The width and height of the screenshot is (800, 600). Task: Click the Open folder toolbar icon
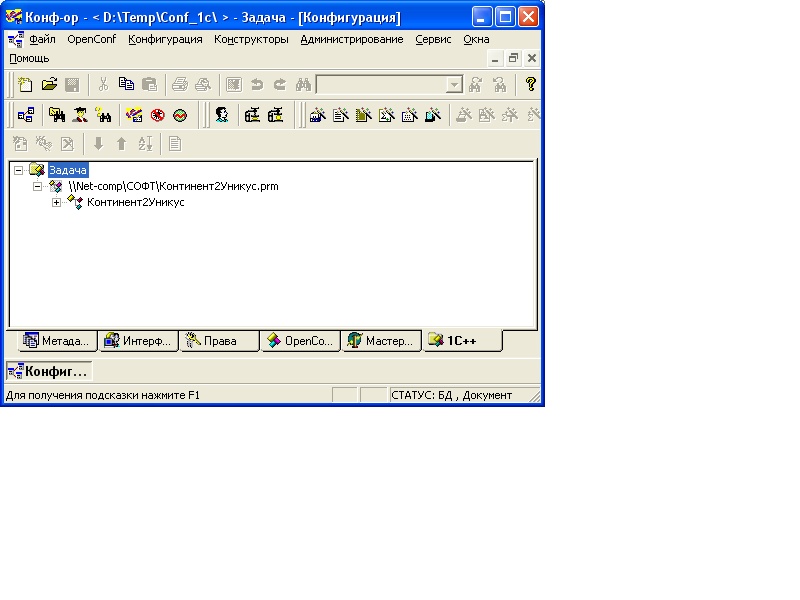[48, 85]
